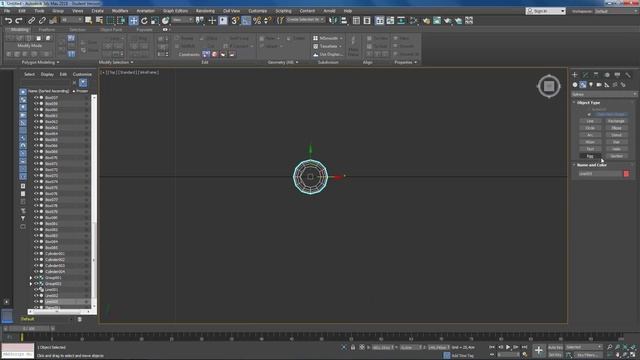
Task: Click the Redo arrow icon
Action: click(19, 20)
